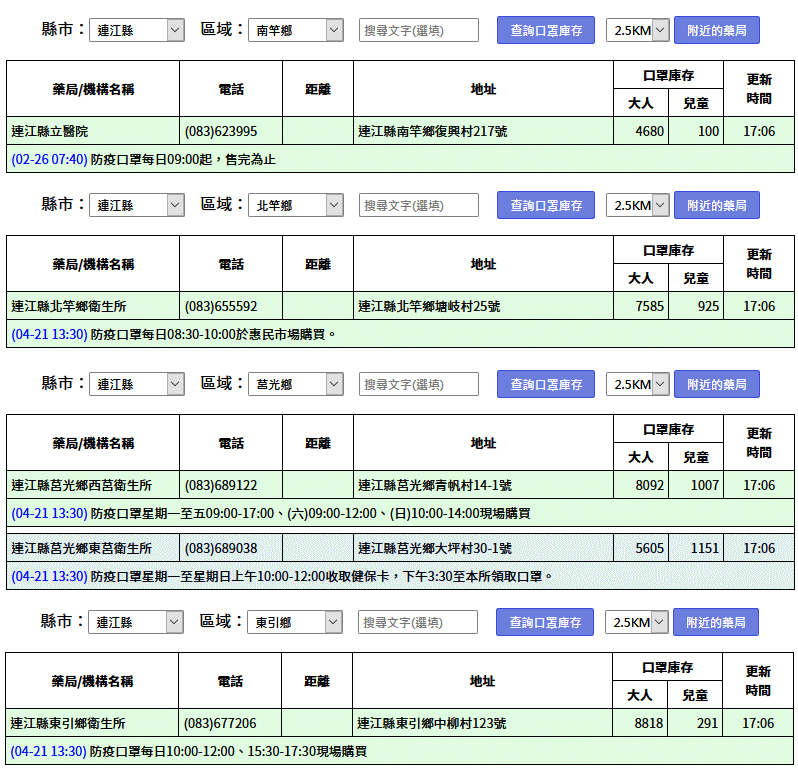The width and height of the screenshot is (798, 770).
Task: Open county dropdown in 東引鄉 section
Action: point(135,622)
